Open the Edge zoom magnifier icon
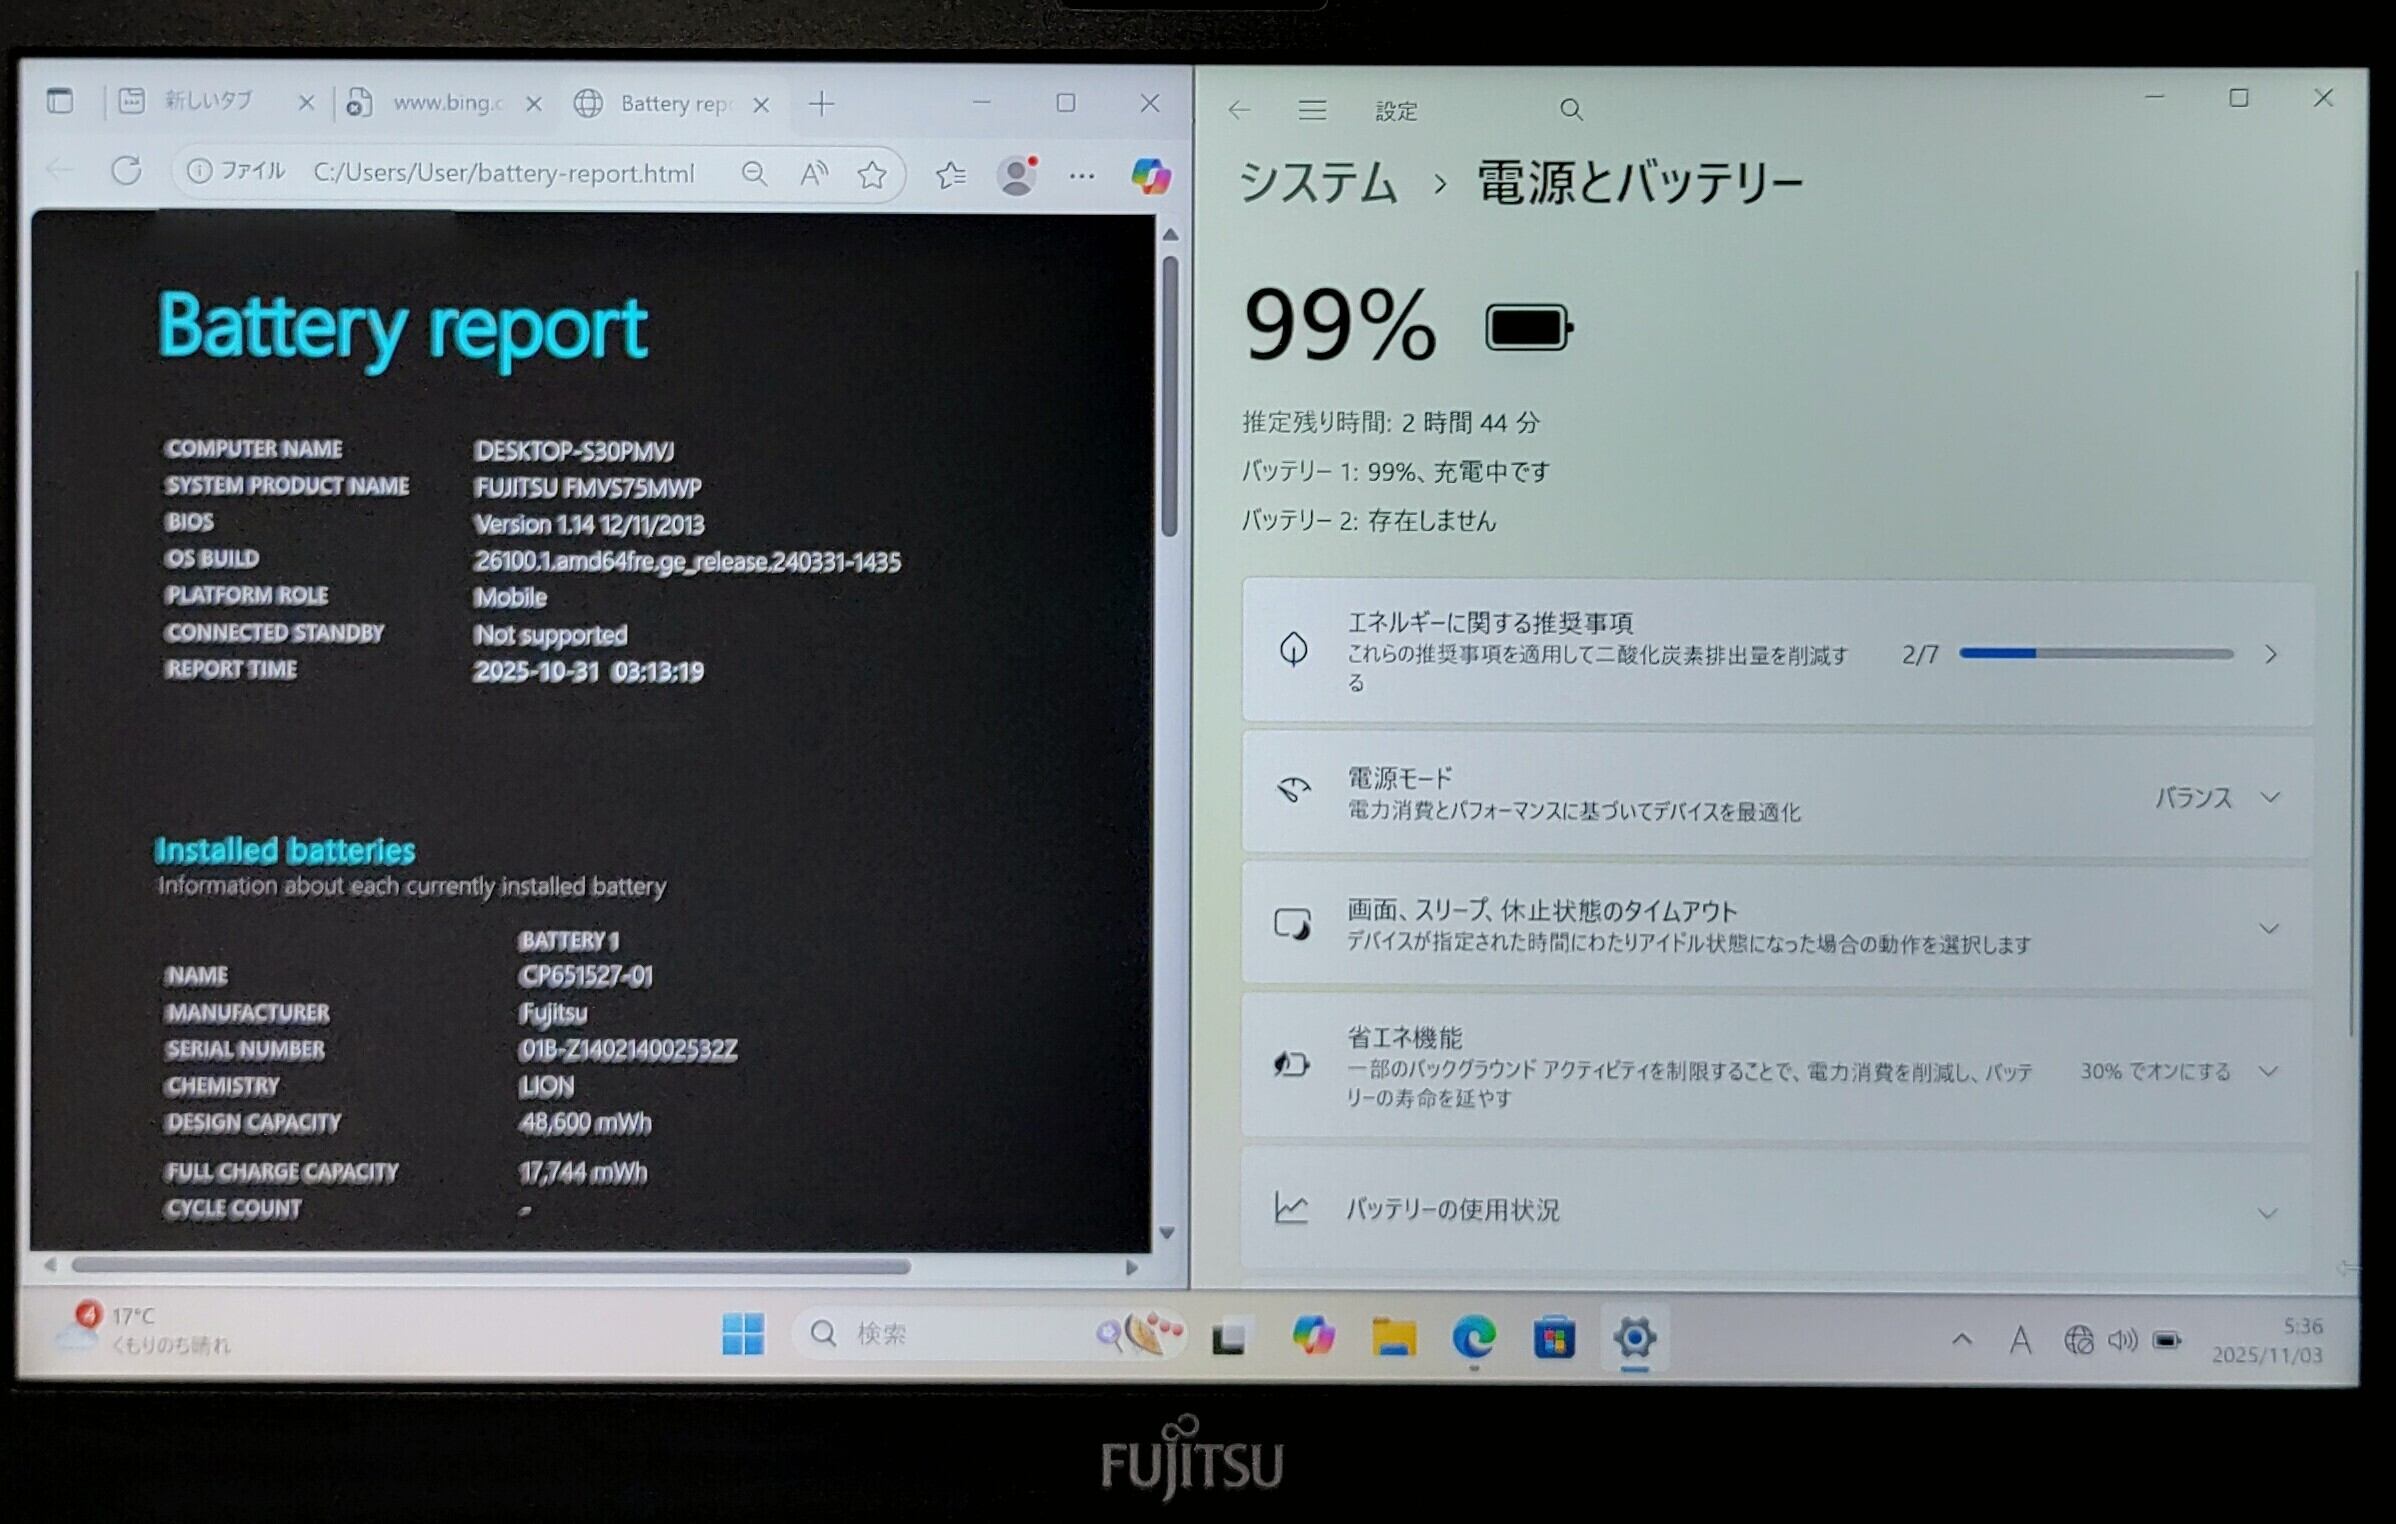This screenshot has height=1524, width=2396. 755,175
